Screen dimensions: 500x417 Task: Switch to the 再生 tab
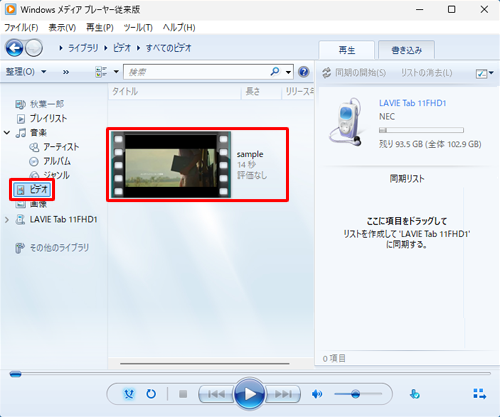[x=347, y=50]
